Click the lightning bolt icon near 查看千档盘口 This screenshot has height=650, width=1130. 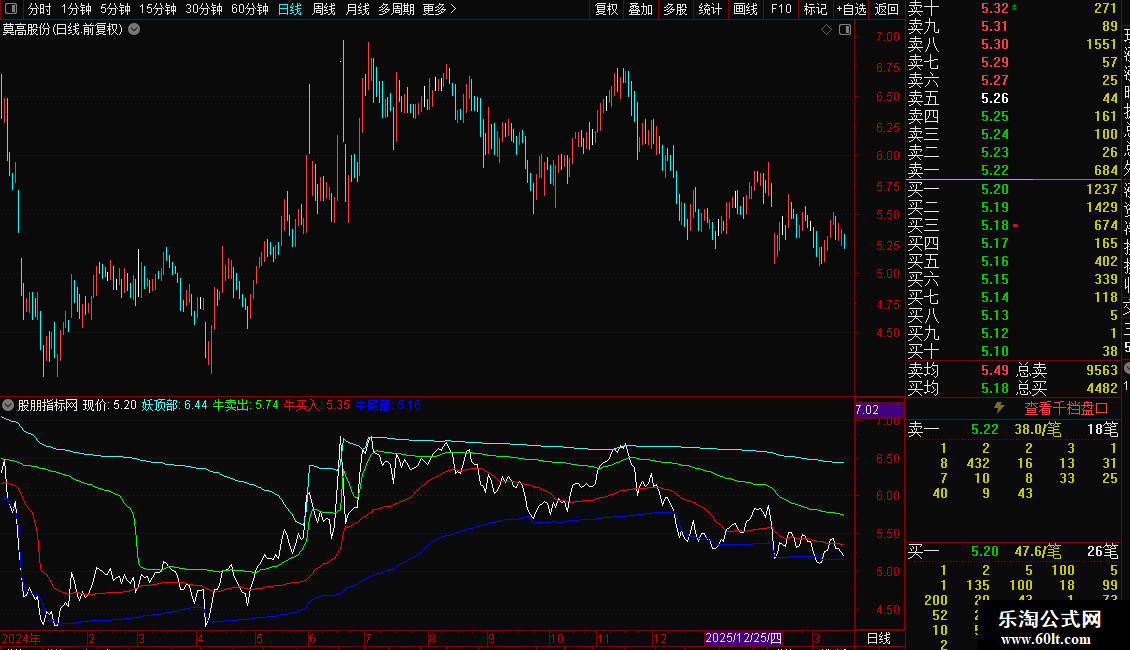(x=999, y=408)
